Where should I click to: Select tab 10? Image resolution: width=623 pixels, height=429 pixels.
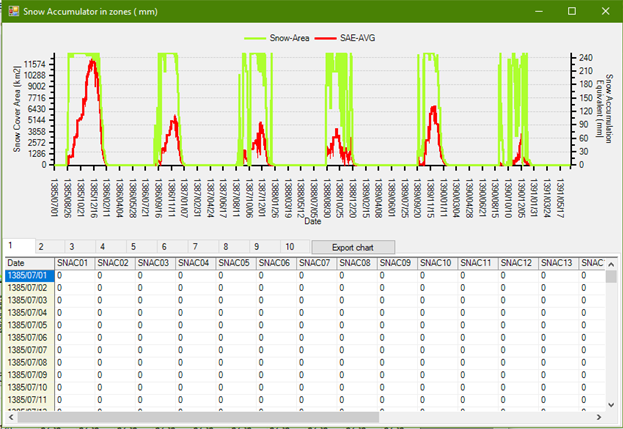click(x=289, y=246)
